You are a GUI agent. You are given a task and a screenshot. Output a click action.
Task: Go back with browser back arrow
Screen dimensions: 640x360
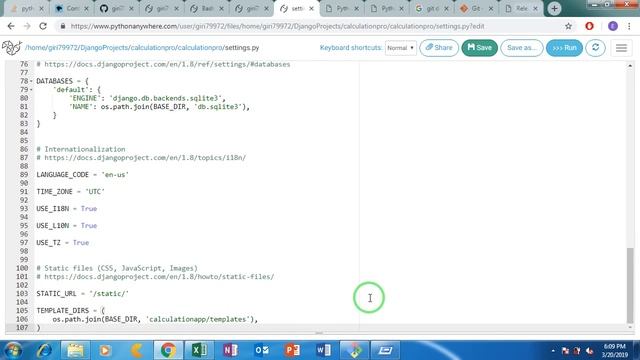click(x=11, y=26)
